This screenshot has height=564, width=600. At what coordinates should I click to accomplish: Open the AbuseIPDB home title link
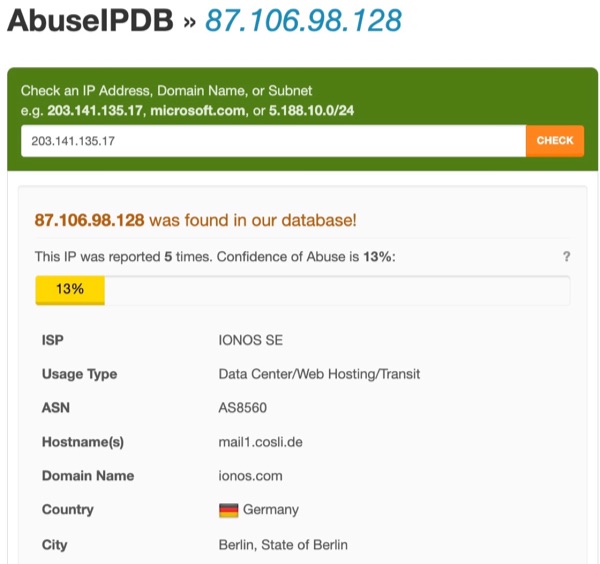click(90, 20)
